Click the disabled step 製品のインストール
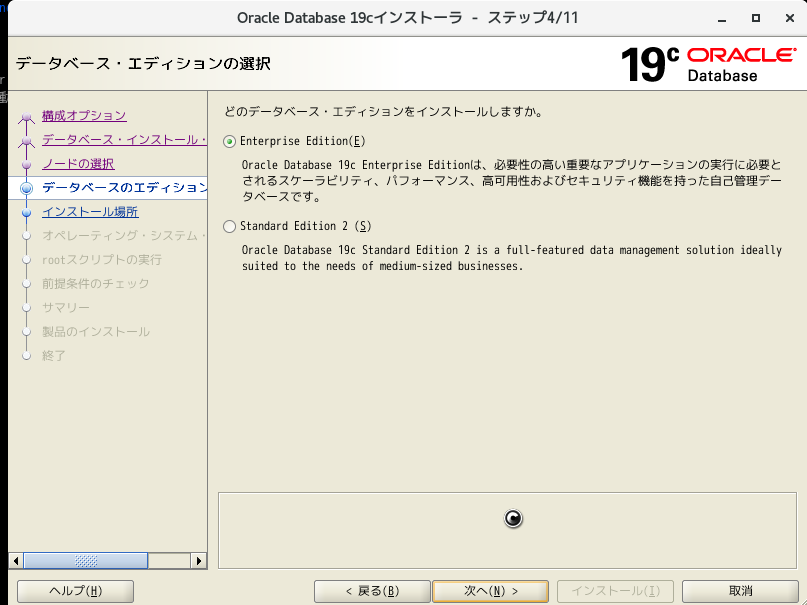The height and width of the screenshot is (605, 807). click(96, 332)
